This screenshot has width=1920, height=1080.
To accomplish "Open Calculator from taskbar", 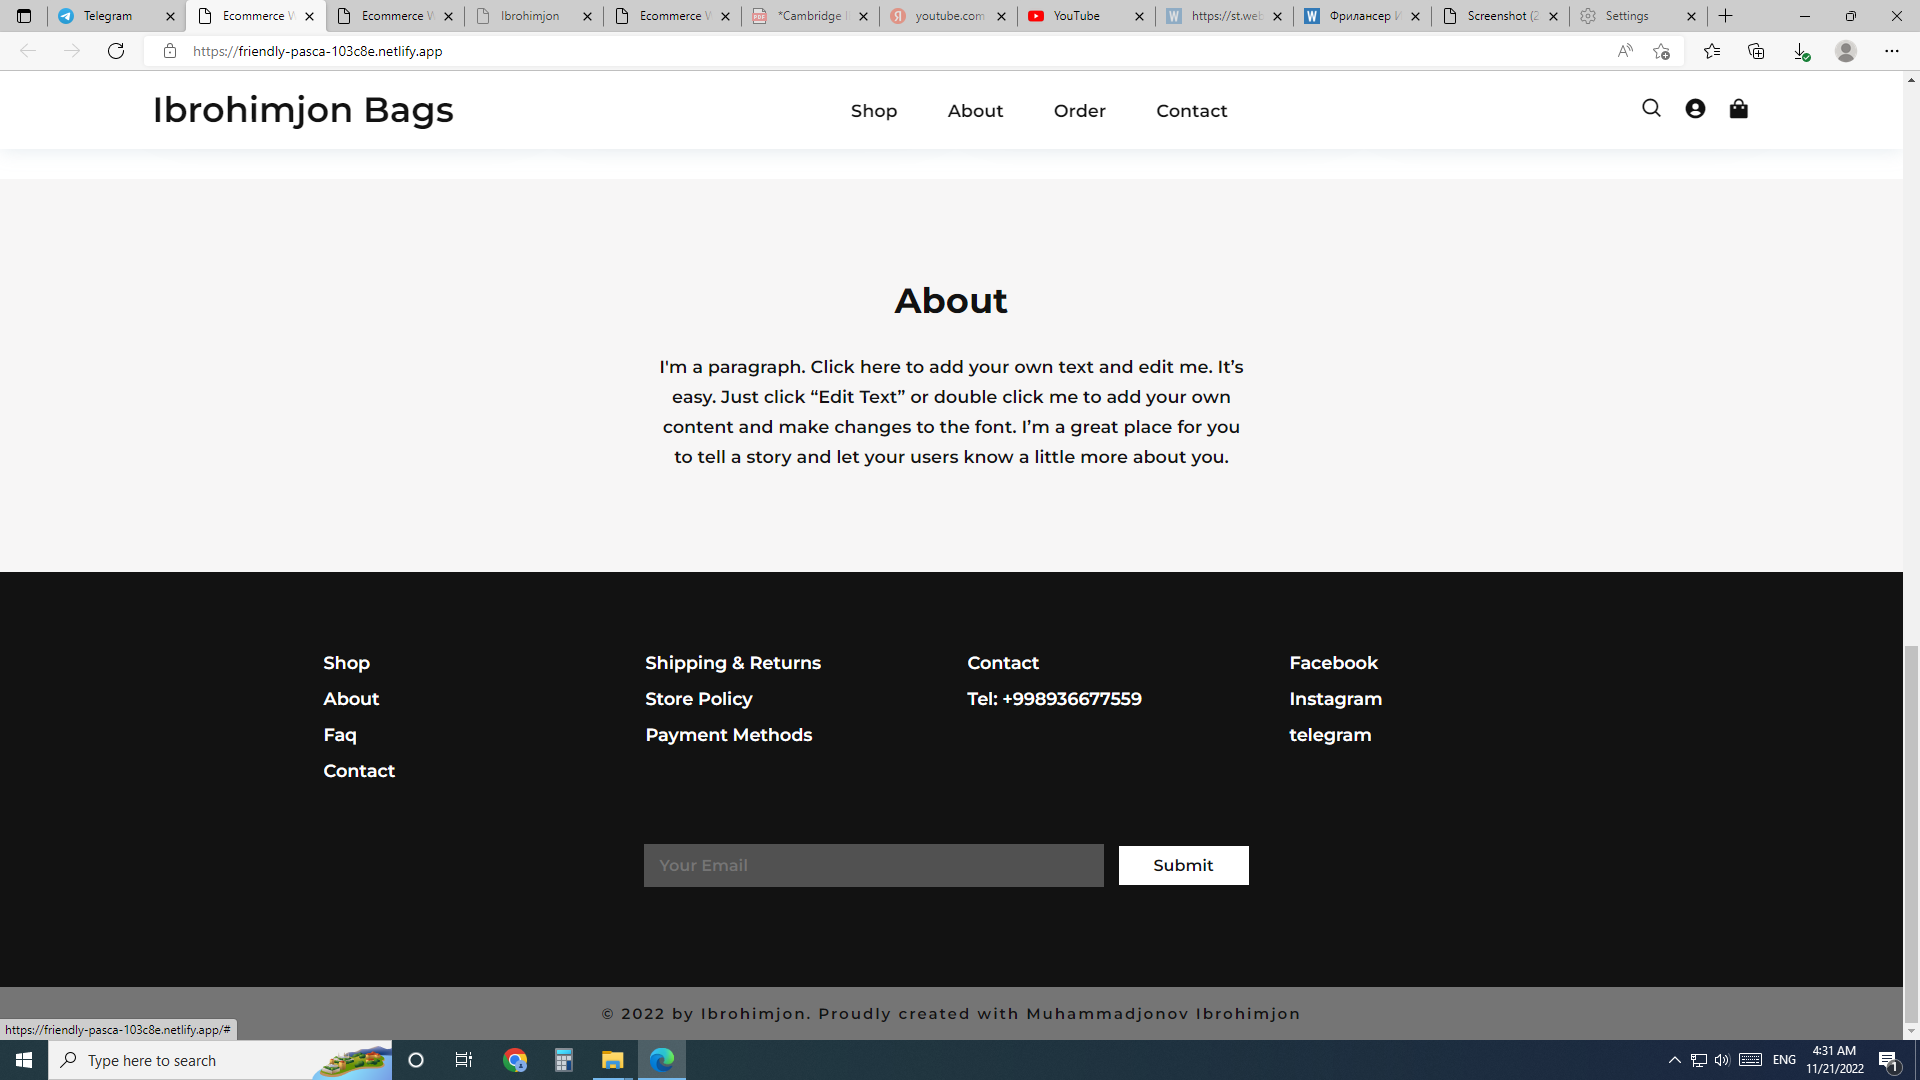I will click(x=564, y=1060).
